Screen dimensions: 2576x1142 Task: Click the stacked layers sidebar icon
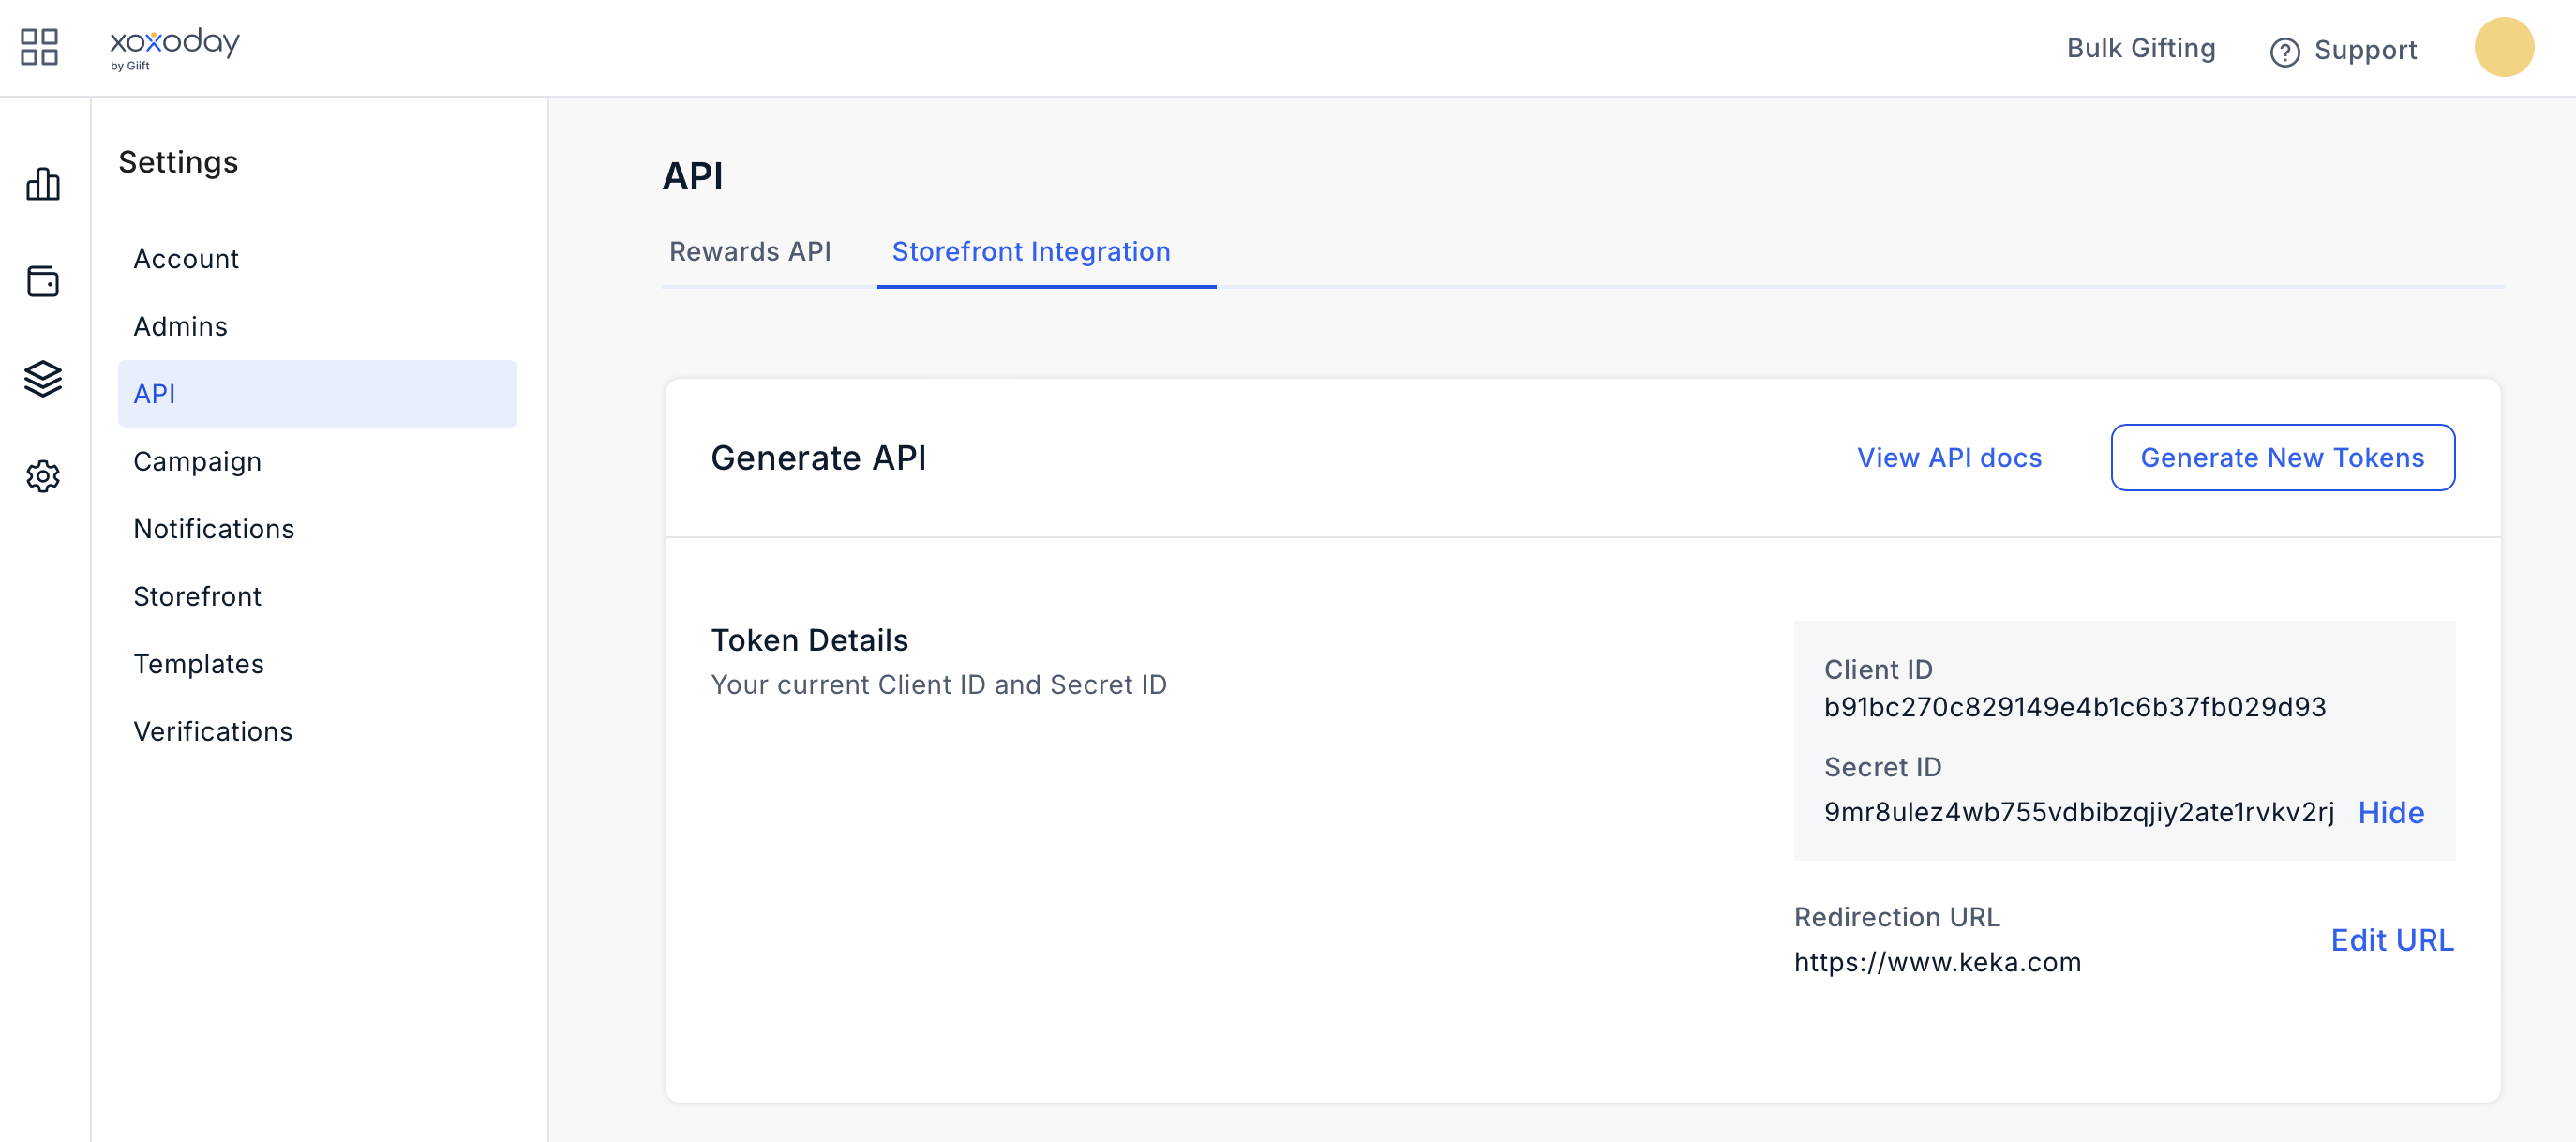pyautogui.click(x=43, y=379)
